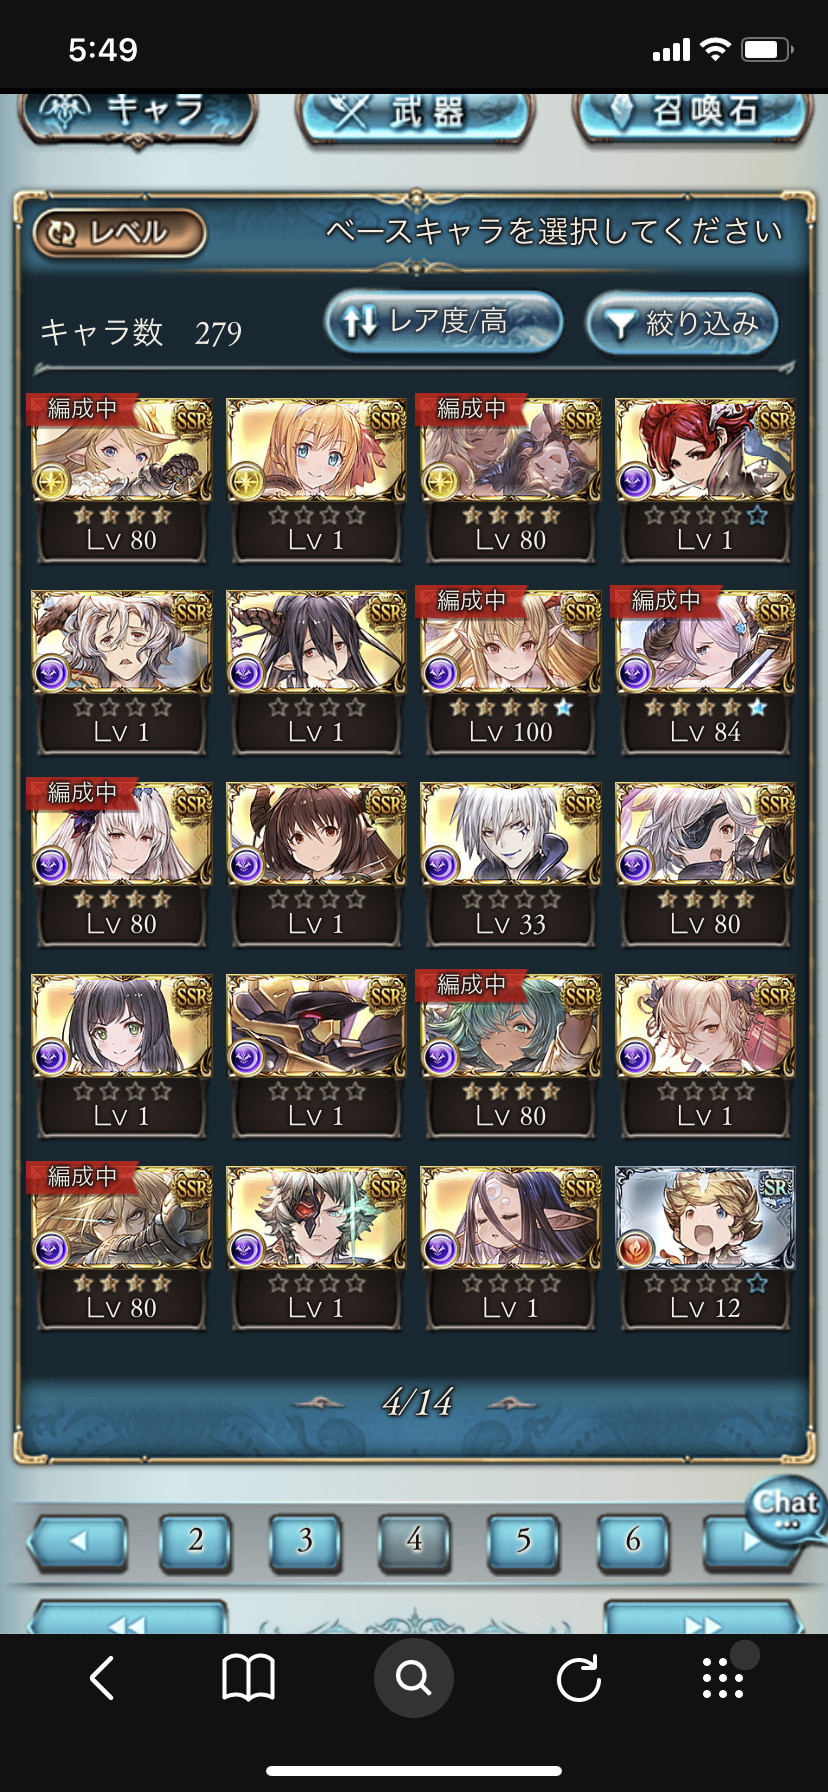Select the Lv 84 character card
Screen dimensions: 828x1792
(x=705, y=671)
